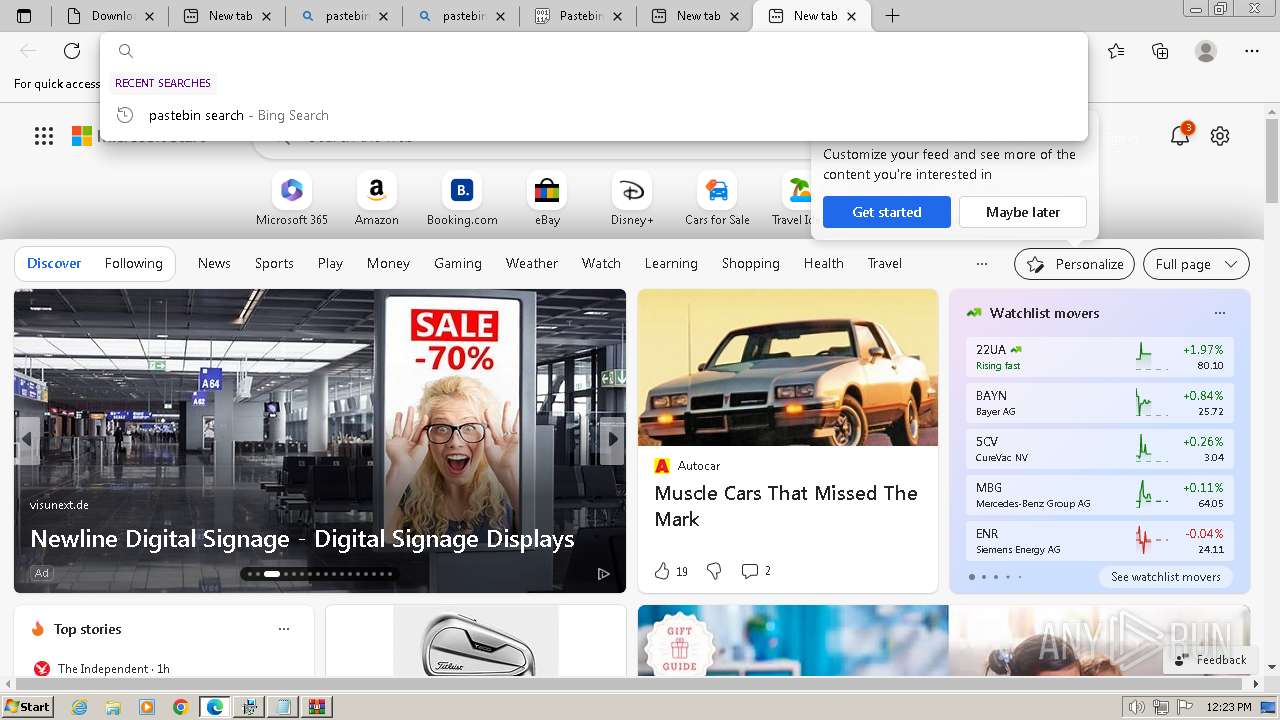The image size is (1280, 720).
Task: Switch to the Pastebin tab
Action: [578, 16]
